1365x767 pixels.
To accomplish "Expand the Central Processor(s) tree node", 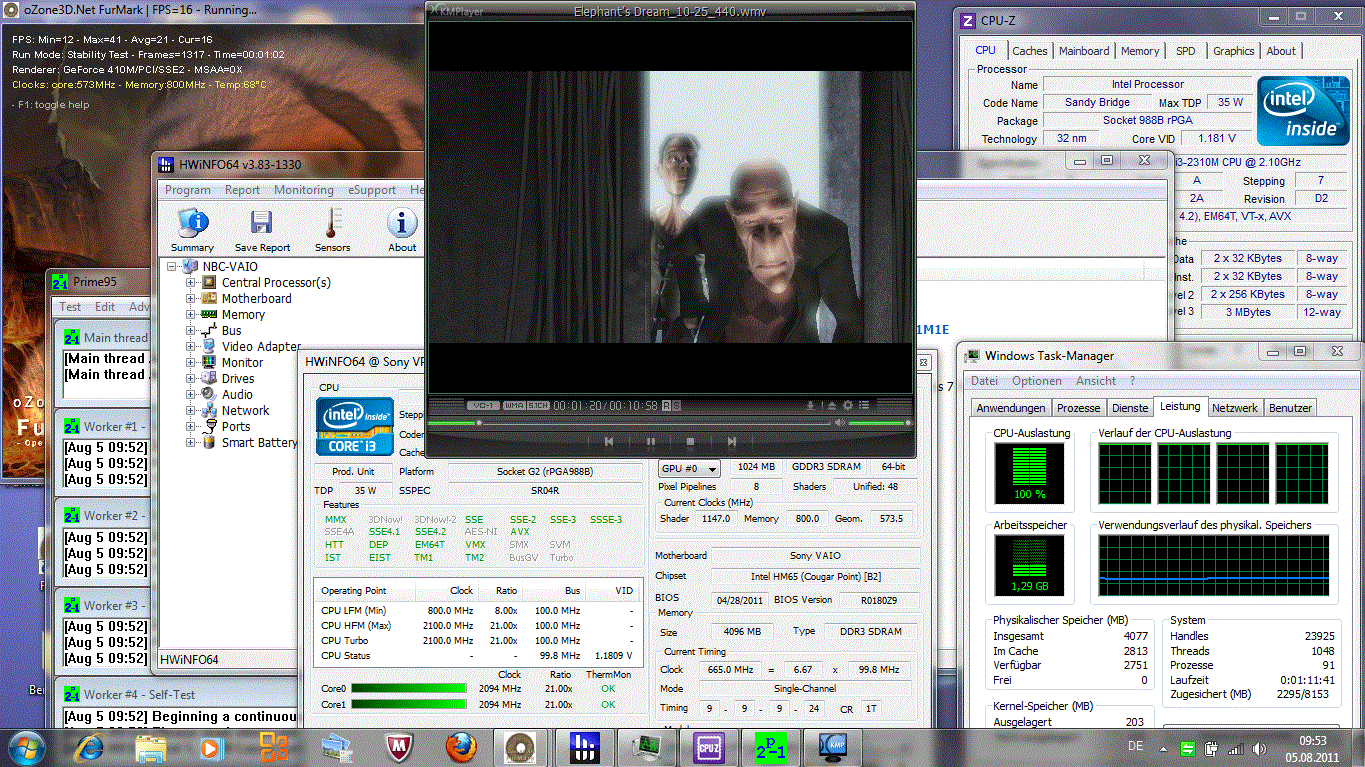I will 190,283.
